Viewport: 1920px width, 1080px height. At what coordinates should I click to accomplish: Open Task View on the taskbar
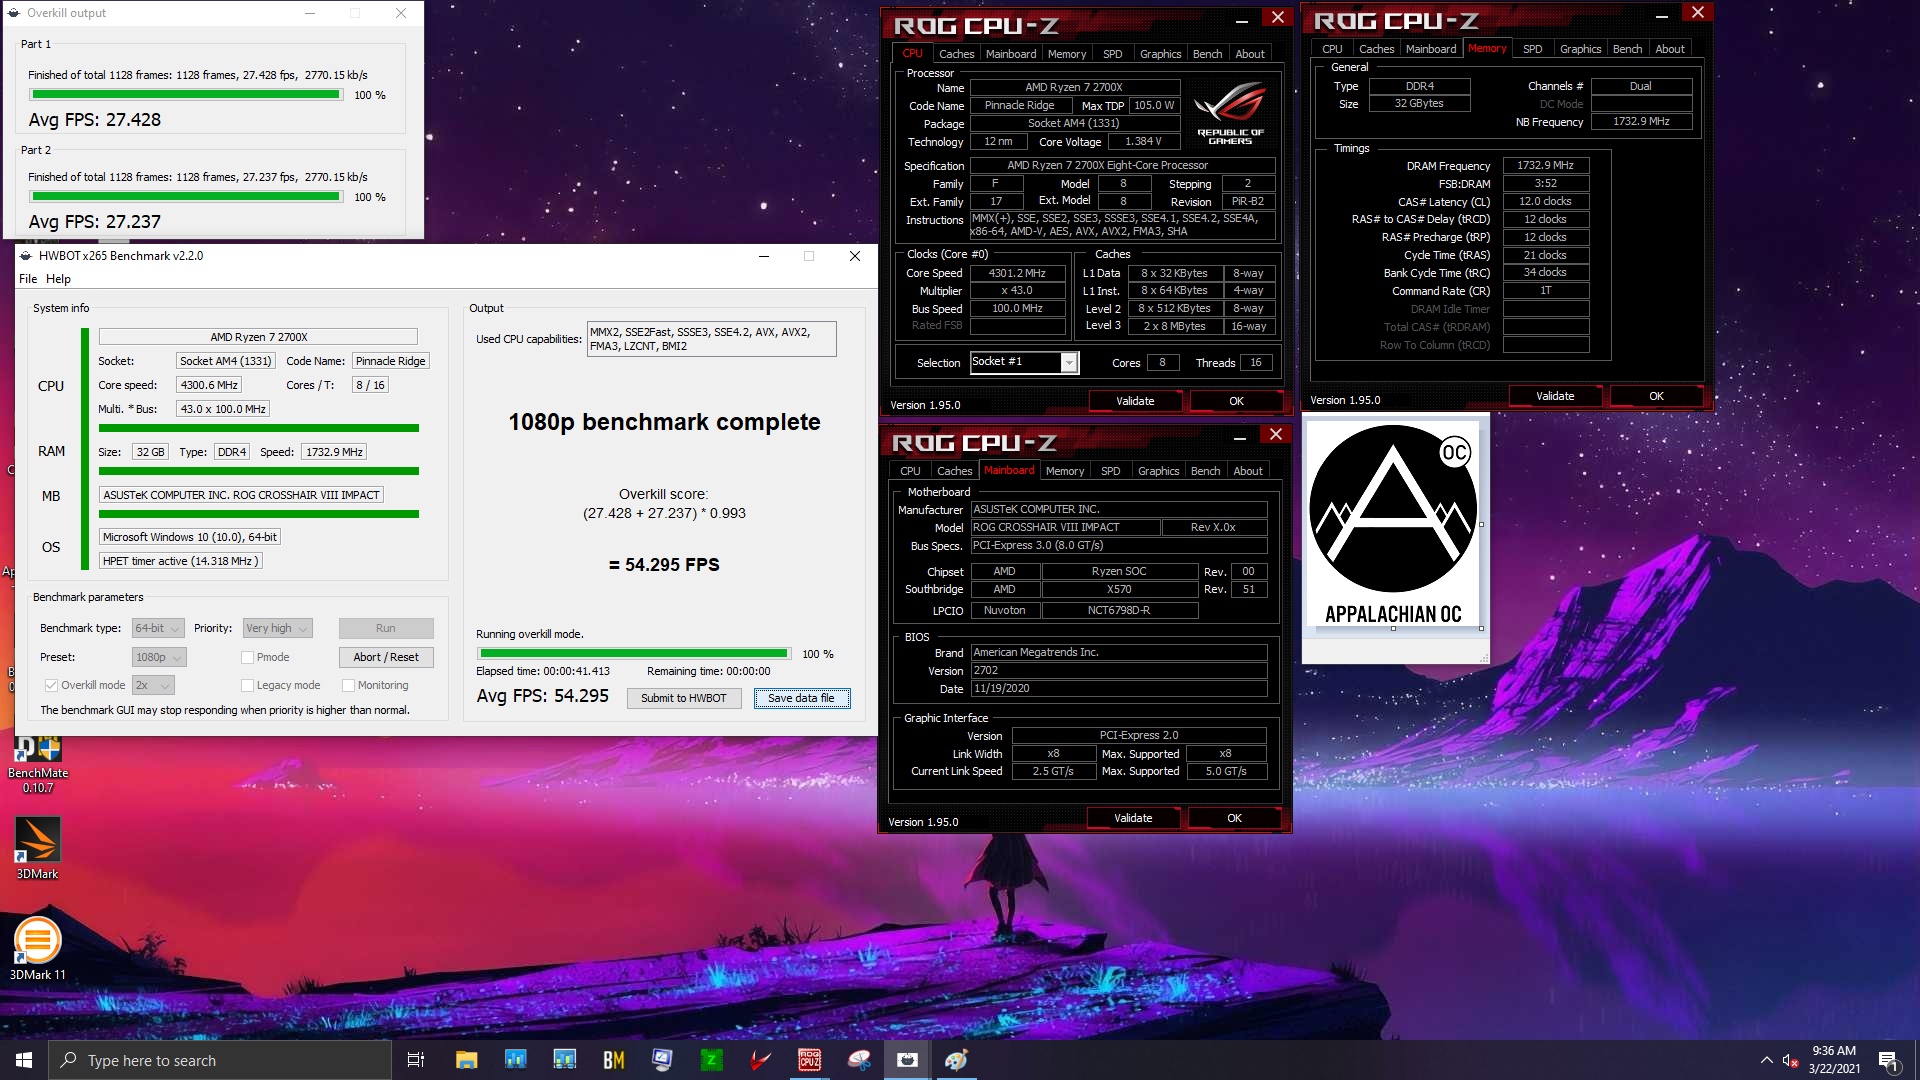pos(416,1060)
